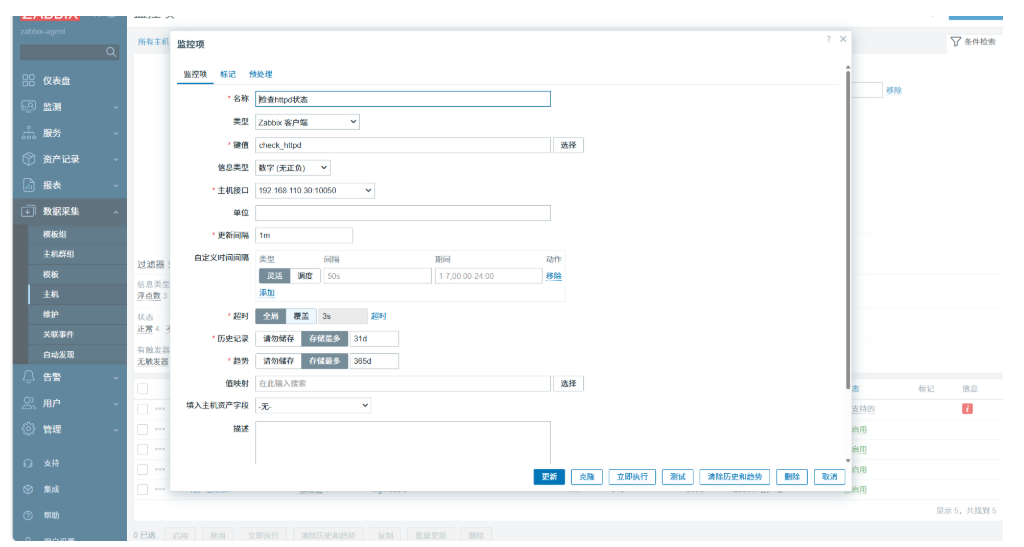Screen dimensions: 1024x547
Task: Click the 管理 administration gear icon
Action: coord(29,429)
